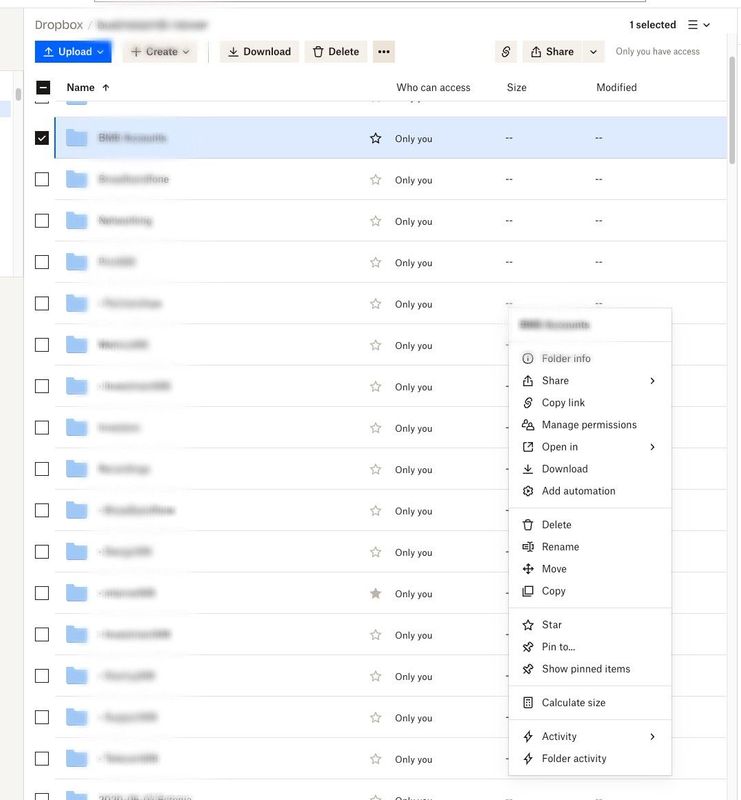
Task: Star the selected highlighted folder
Action: pos(376,138)
